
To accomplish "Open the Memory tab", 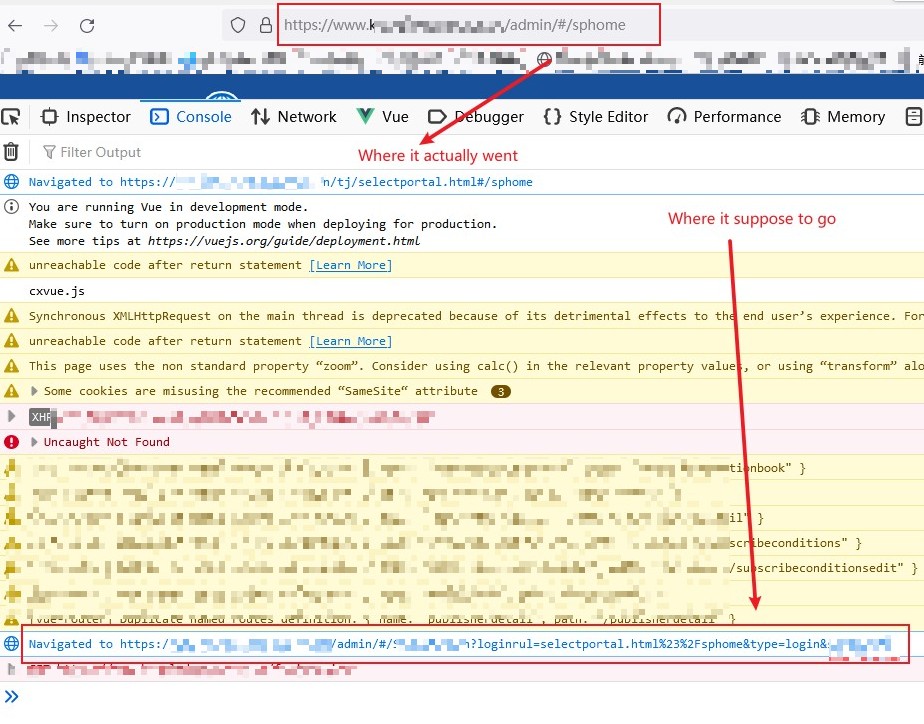I will tap(843, 117).
